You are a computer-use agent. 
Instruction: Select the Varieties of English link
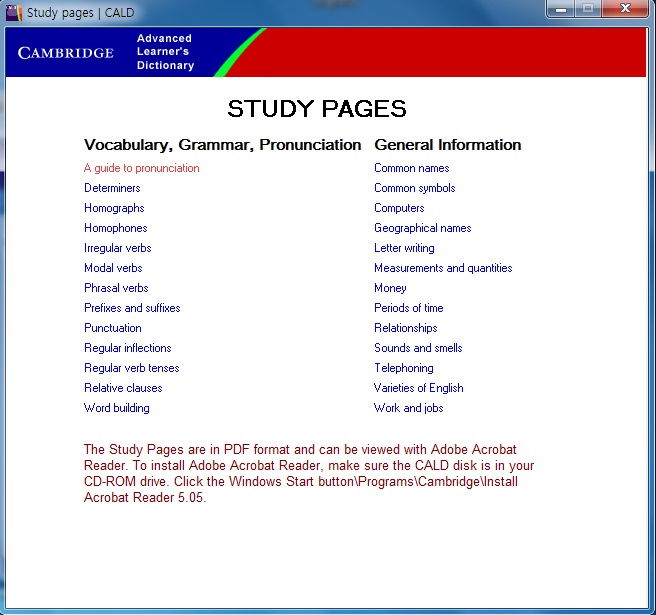(419, 388)
